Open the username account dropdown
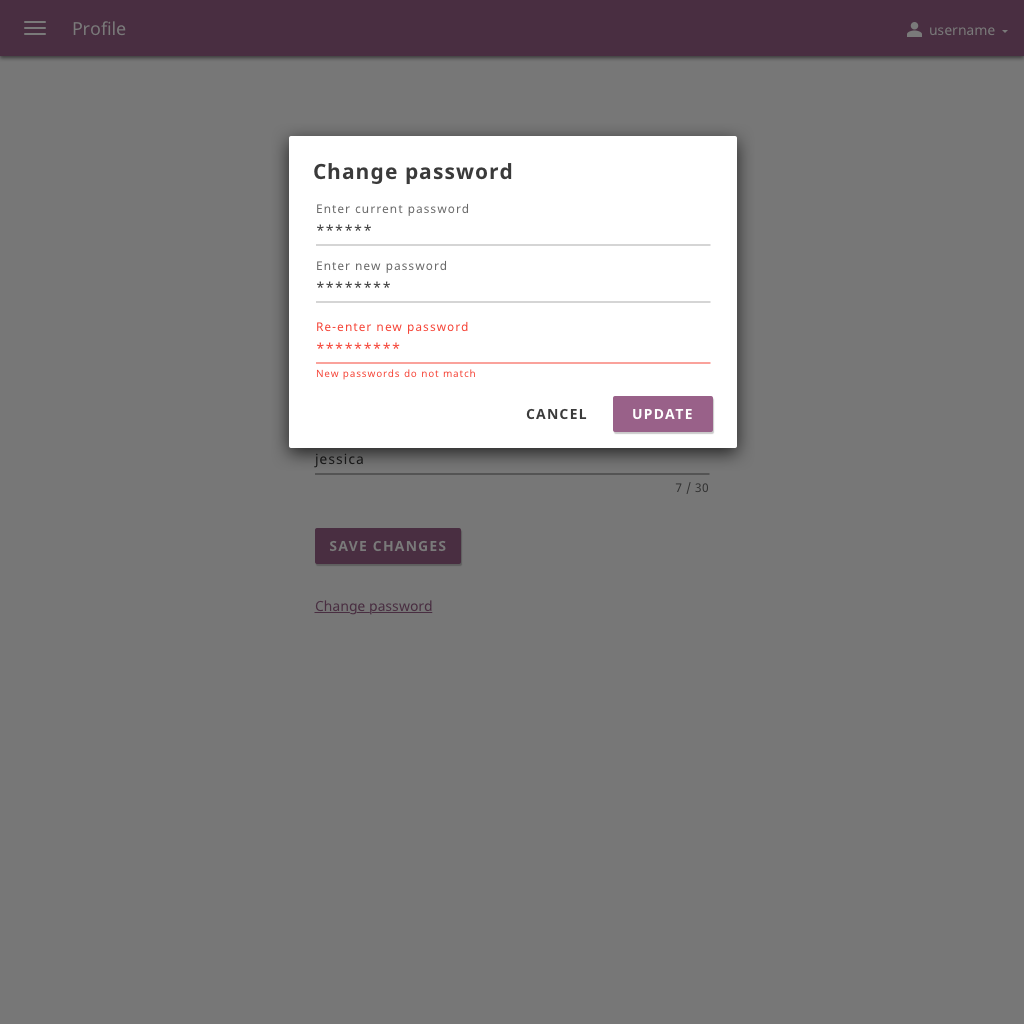This screenshot has height=1024, width=1024. coord(960,30)
